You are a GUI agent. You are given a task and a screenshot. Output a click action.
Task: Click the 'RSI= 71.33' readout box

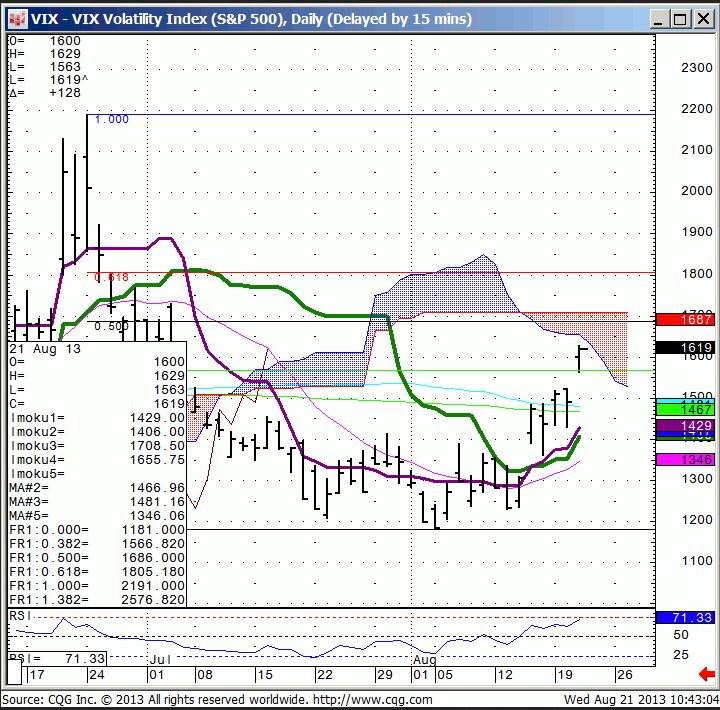[x=57, y=659]
